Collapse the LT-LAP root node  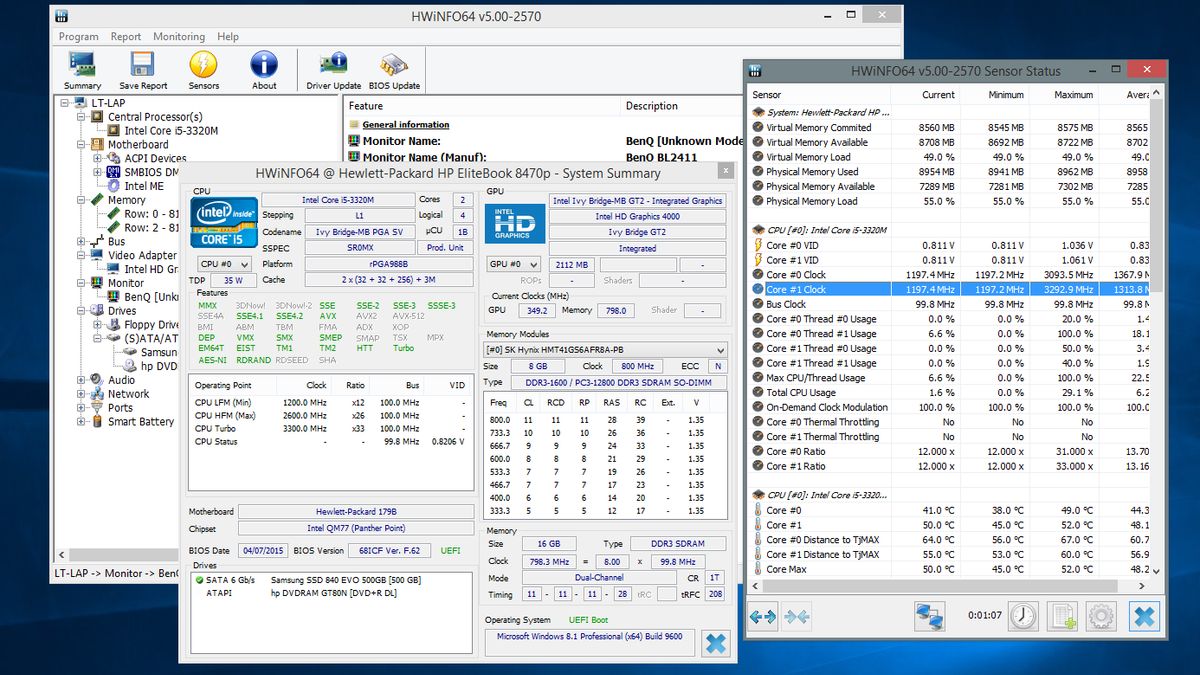65,103
